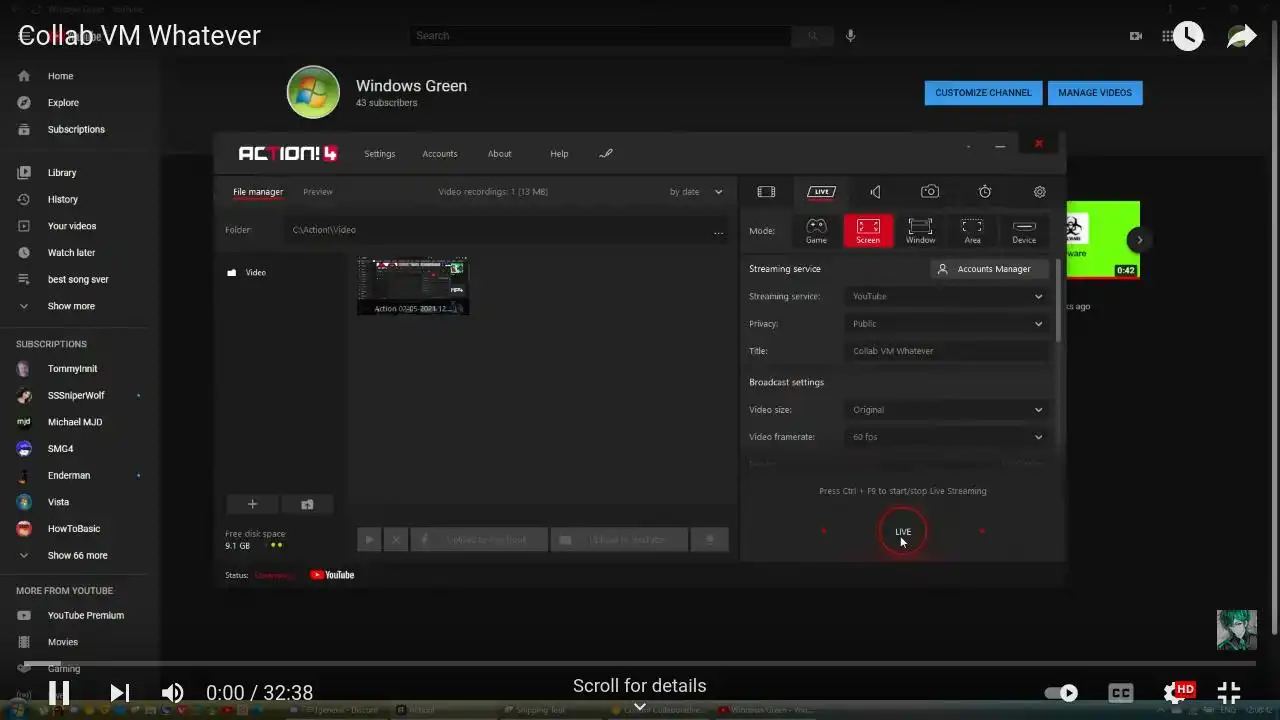The image size is (1280, 720).
Task: Open the Accounts Manager button
Action: 989,269
